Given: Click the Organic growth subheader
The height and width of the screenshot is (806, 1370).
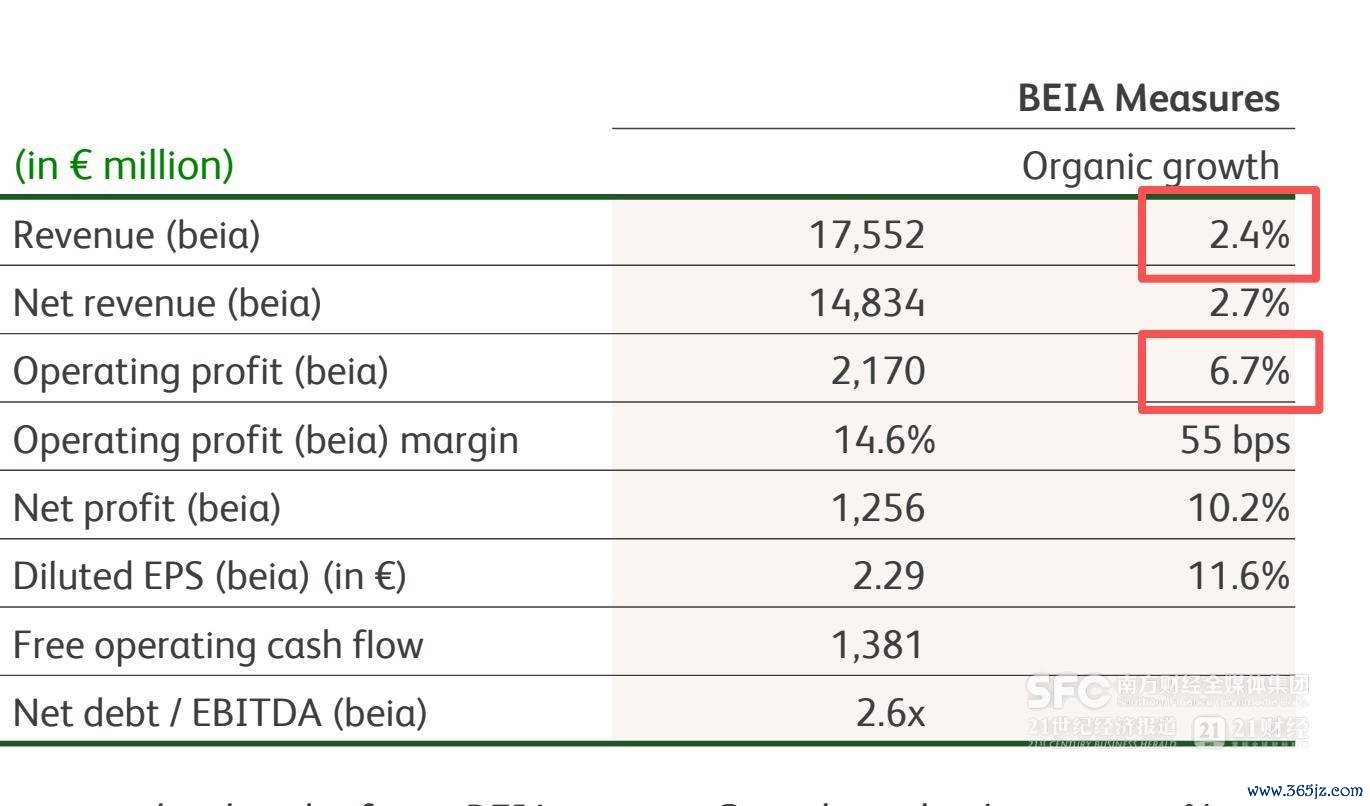Looking at the screenshot, I should [x=1150, y=166].
